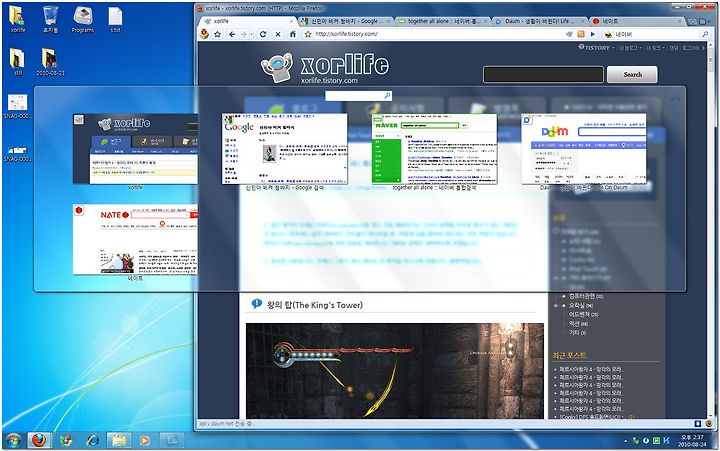Open Internet Explorer from taskbar
The width and height of the screenshot is (720, 451).
tap(93, 441)
